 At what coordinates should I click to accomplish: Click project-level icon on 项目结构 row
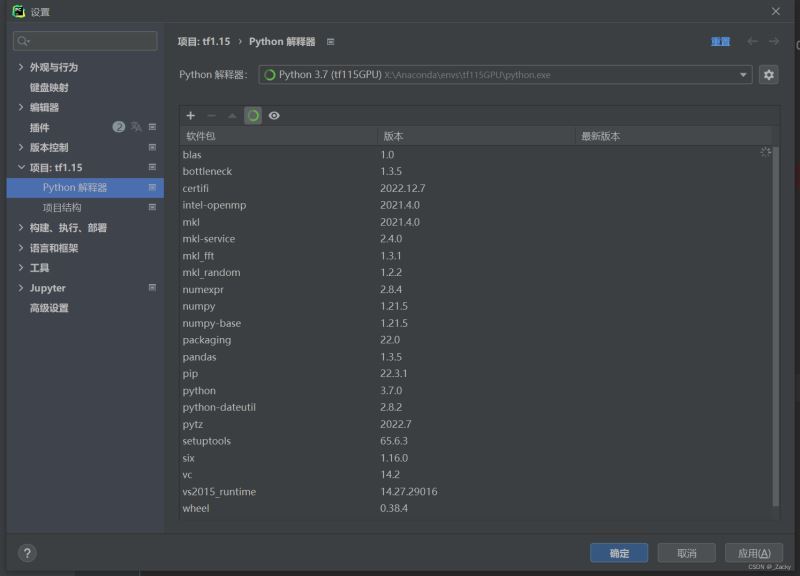pos(152,207)
